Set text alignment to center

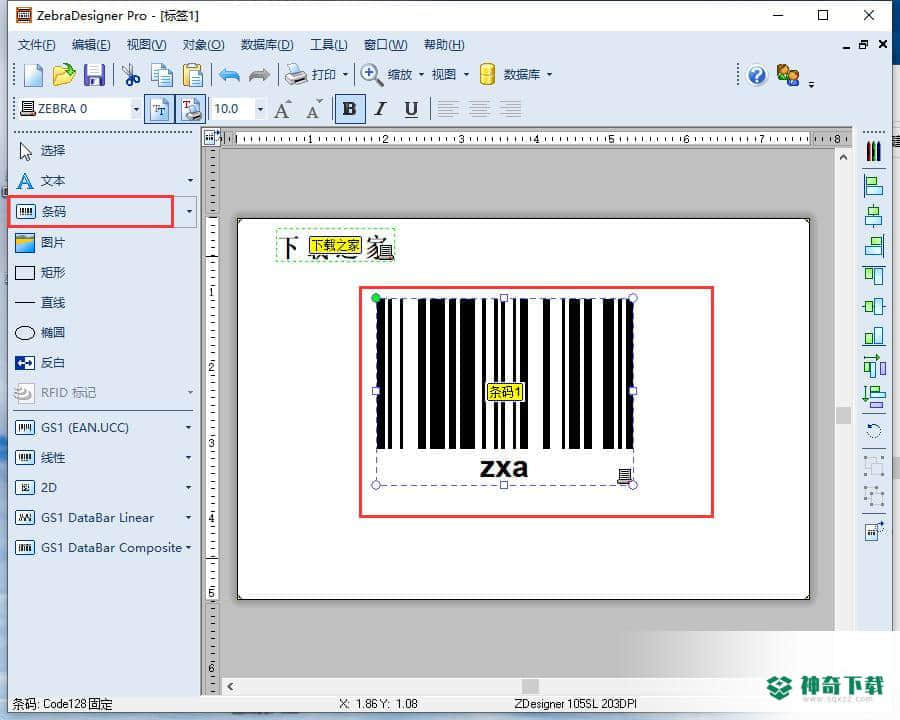(479, 109)
